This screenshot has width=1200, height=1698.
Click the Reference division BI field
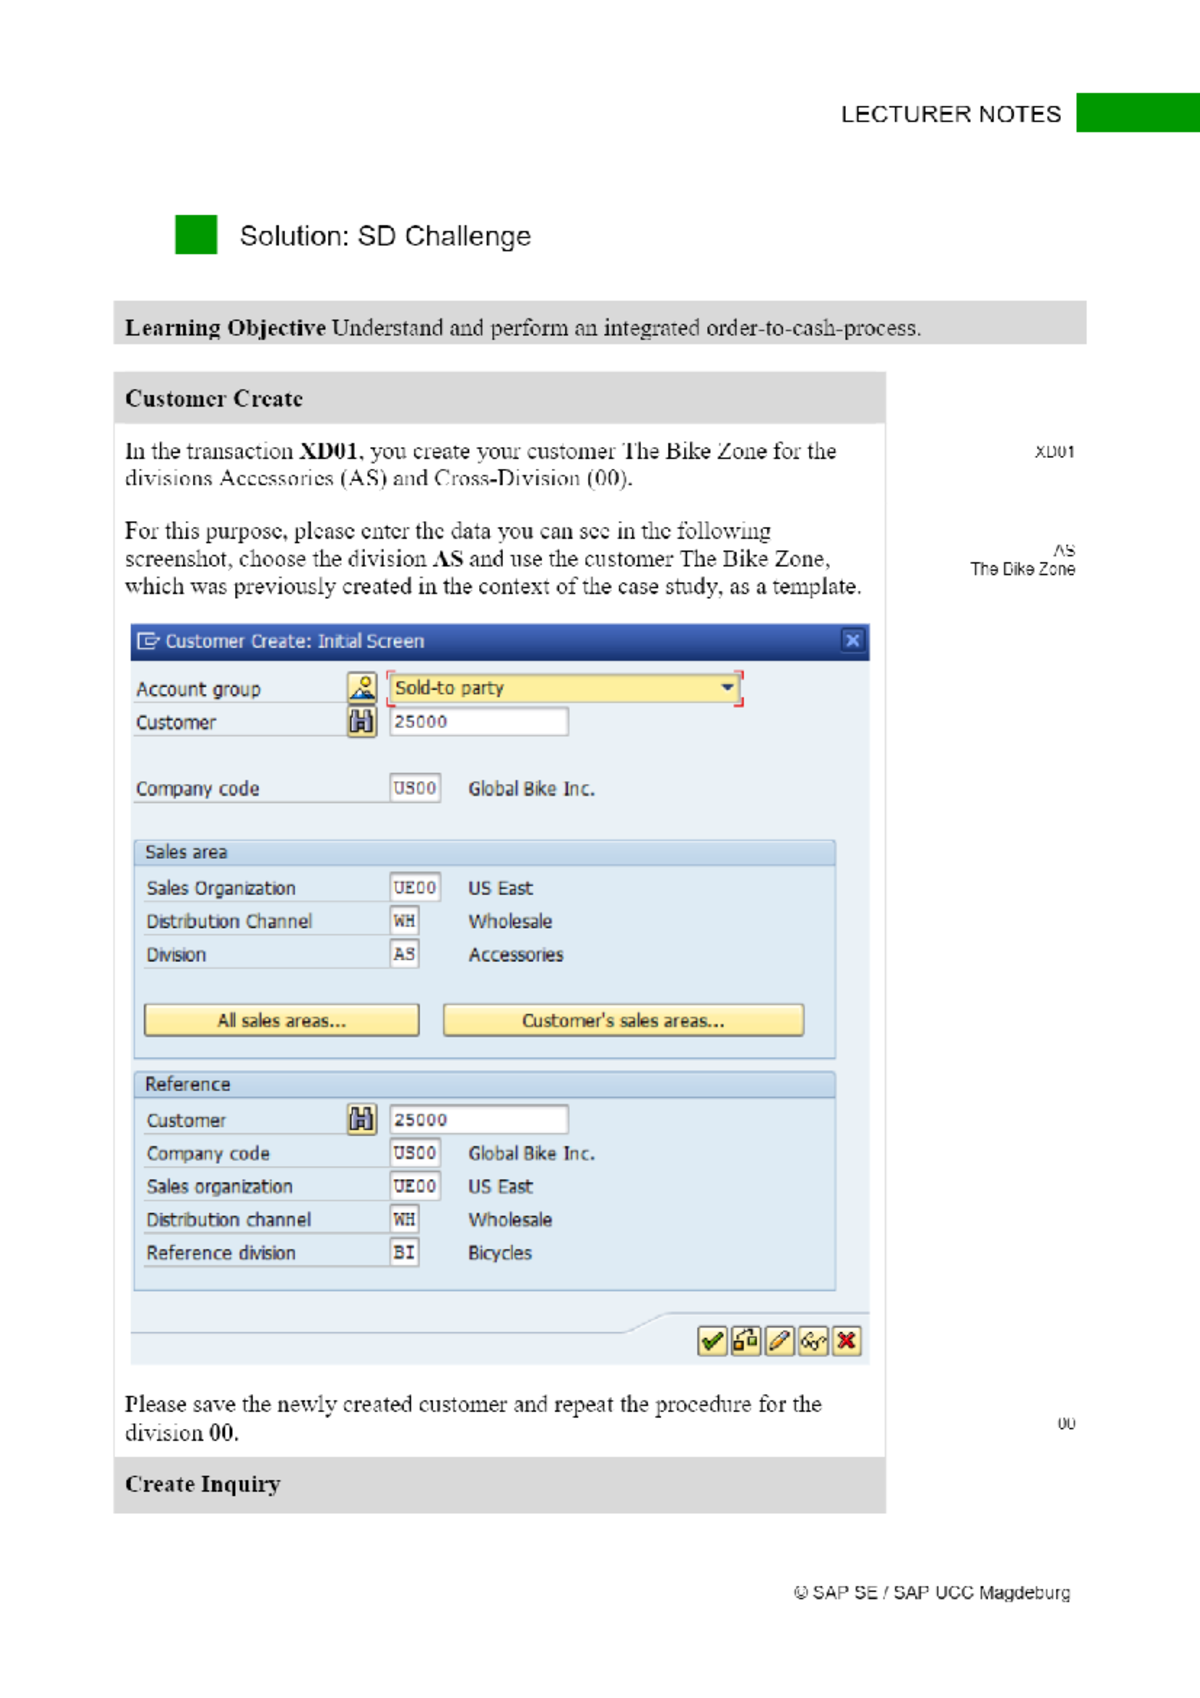404,1252
